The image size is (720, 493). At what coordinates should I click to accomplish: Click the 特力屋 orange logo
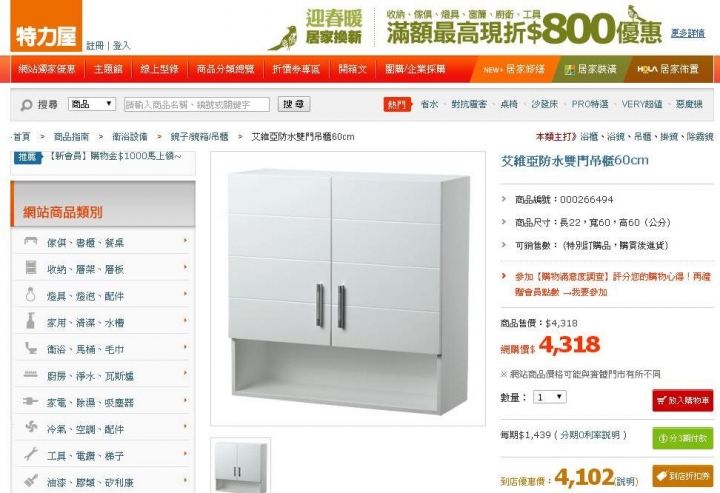pos(46,26)
